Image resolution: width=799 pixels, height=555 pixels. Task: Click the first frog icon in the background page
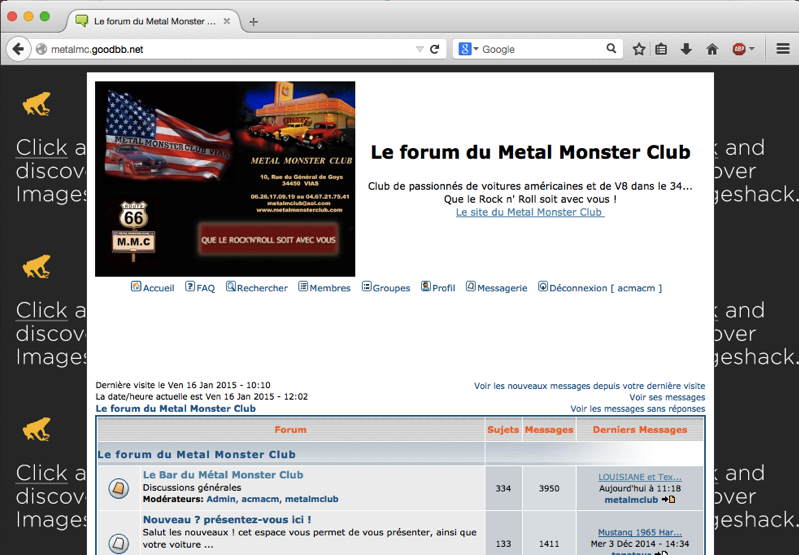tap(37, 104)
